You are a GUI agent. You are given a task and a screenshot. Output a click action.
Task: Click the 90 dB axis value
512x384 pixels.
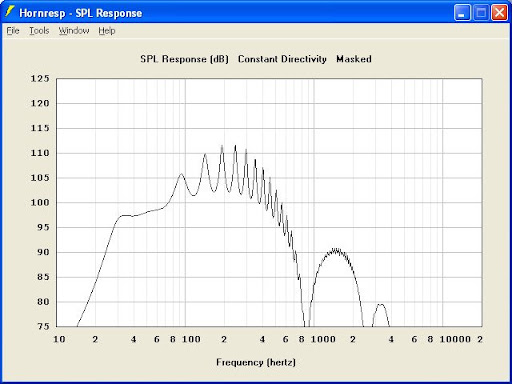[43, 252]
